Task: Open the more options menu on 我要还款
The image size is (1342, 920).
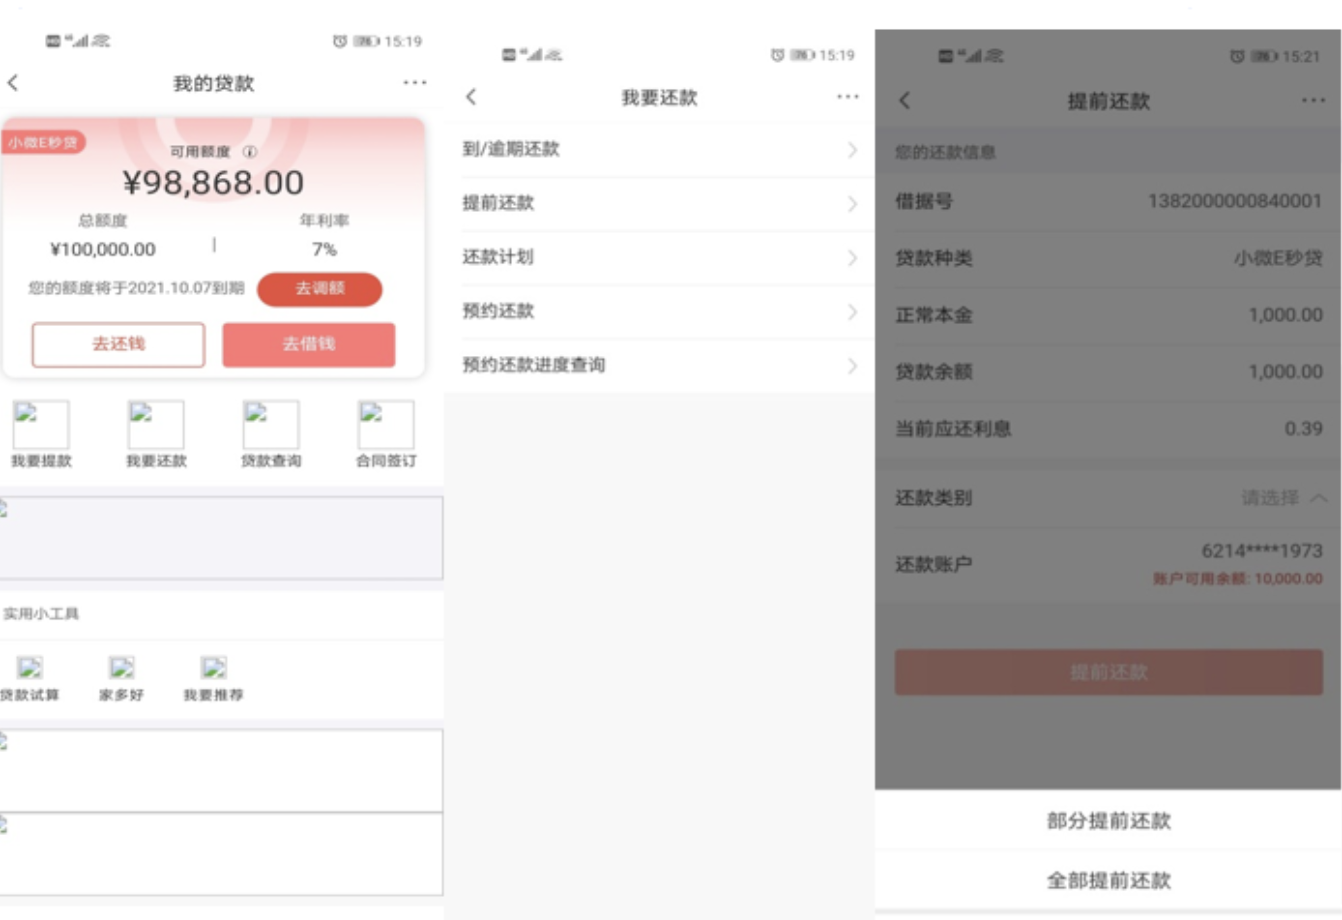Action: click(x=848, y=97)
